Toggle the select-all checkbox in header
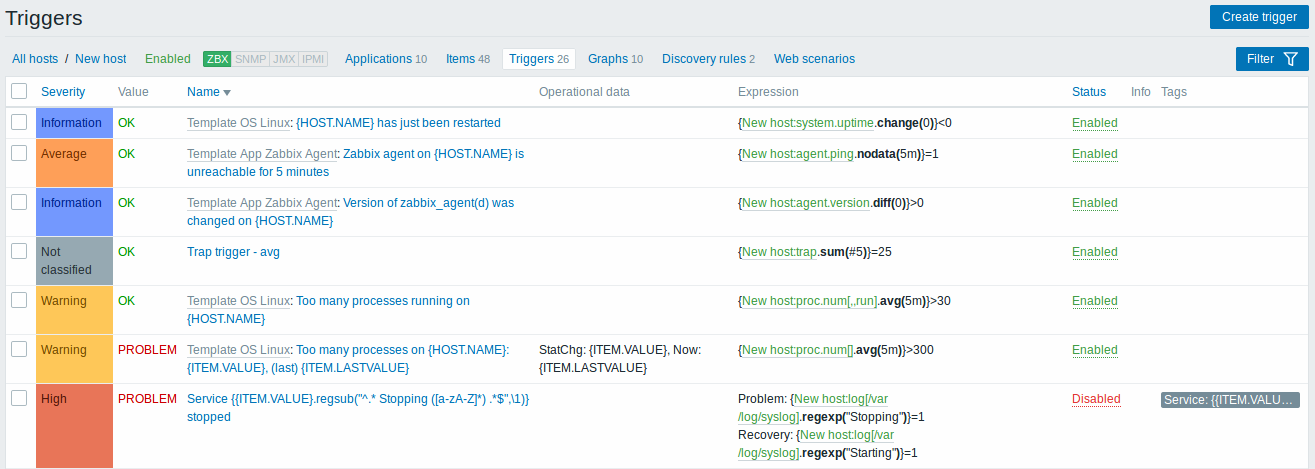The width and height of the screenshot is (1315, 469). (19, 91)
